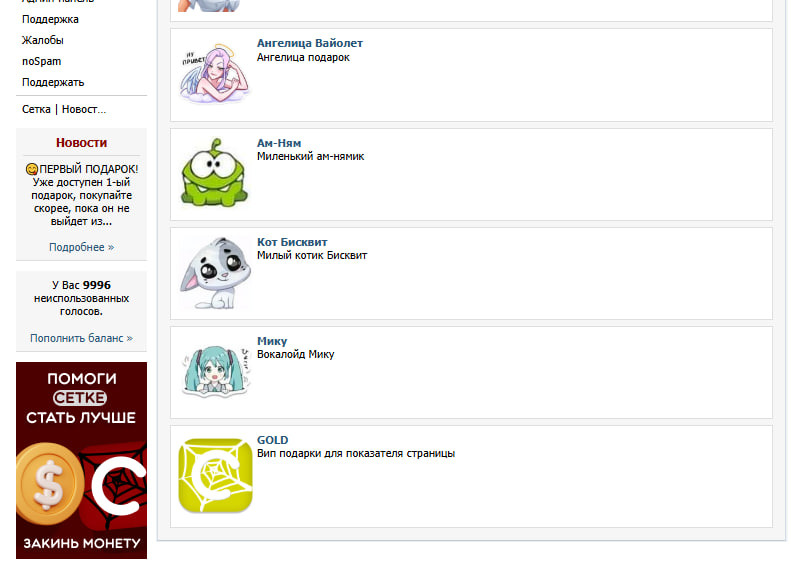Screen dimensions: 791x568
Task: Select the green Ам-Ням character icon
Action: point(215,173)
